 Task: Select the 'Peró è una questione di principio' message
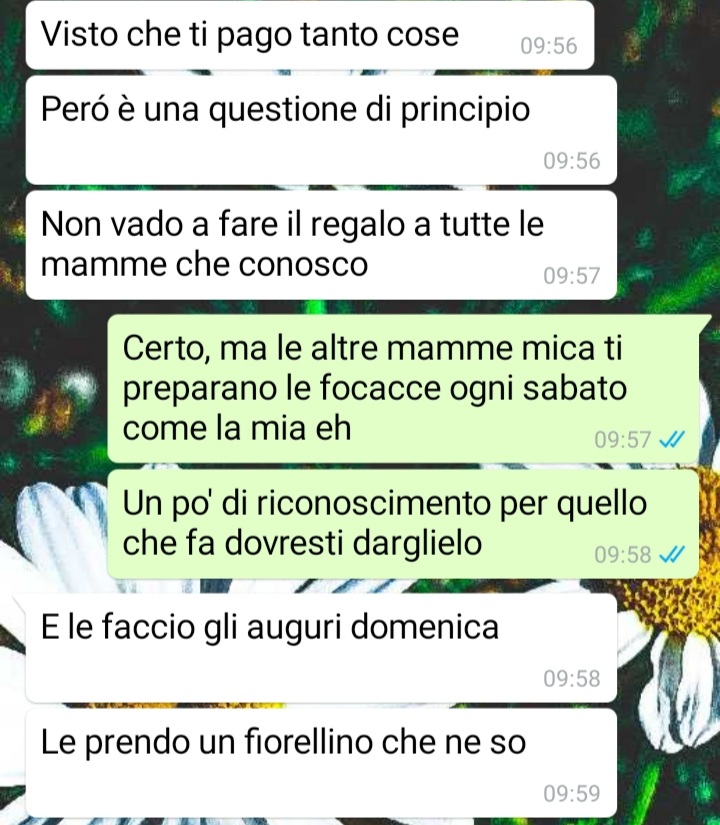point(321,130)
